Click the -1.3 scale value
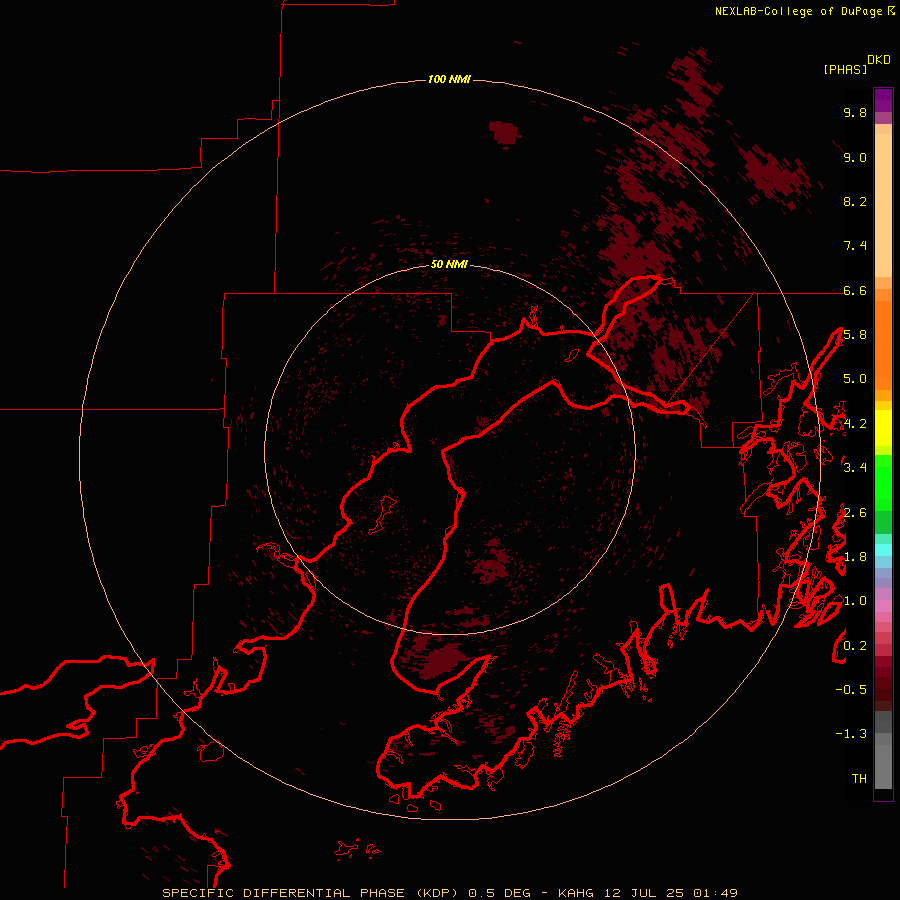The width and height of the screenshot is (900, 900). pos(851,734)
